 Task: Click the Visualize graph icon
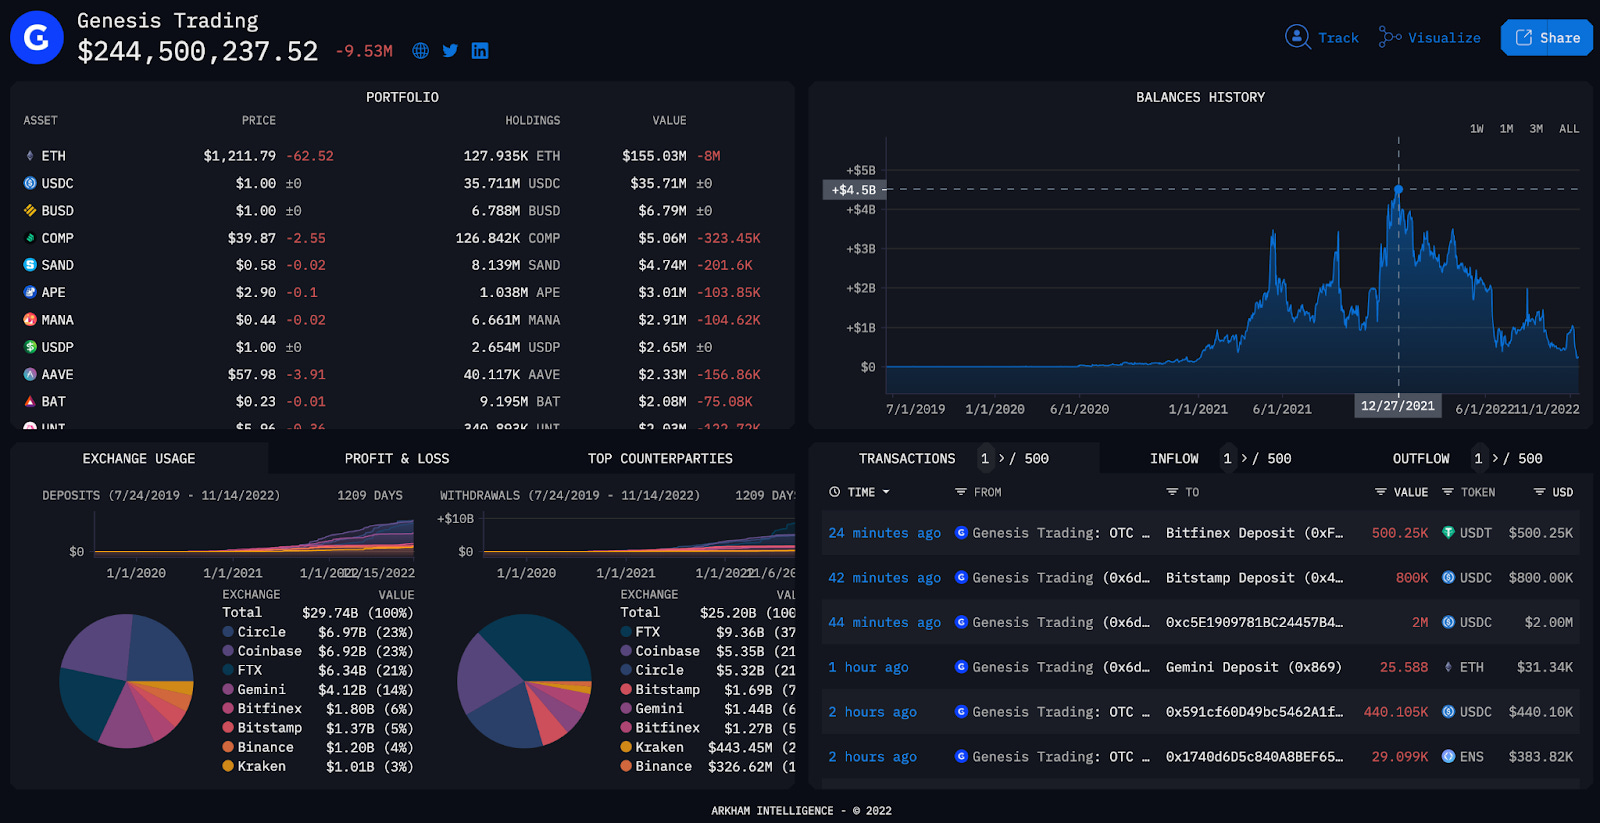point(1389,37)
